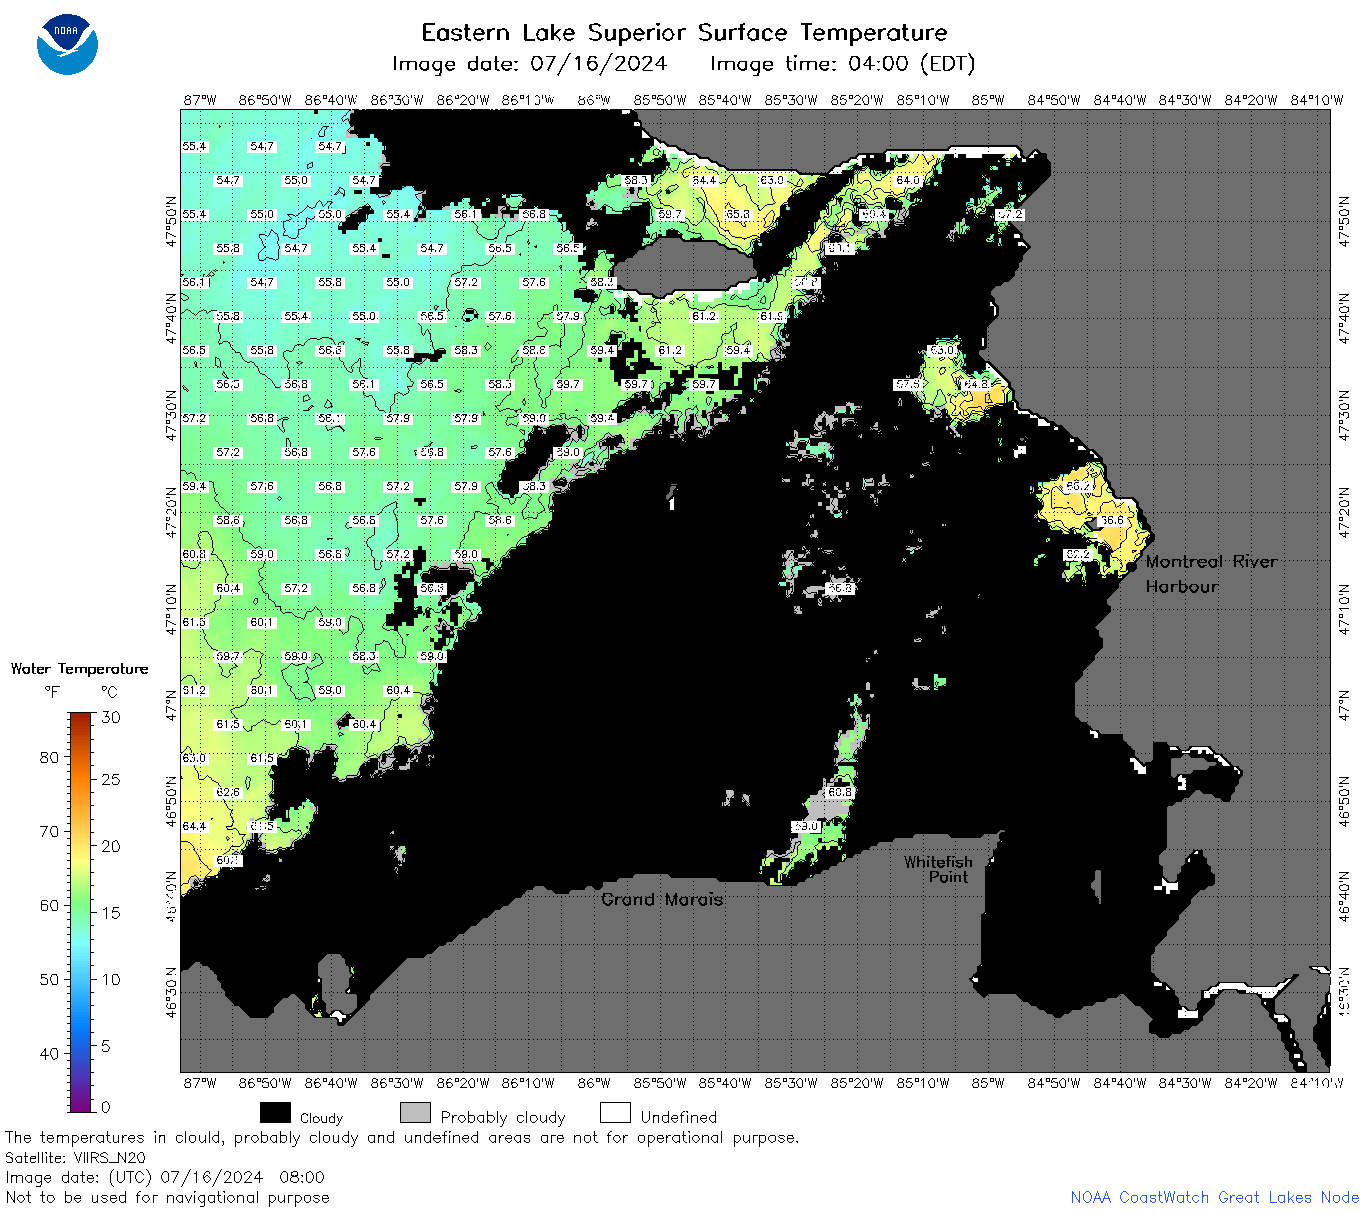Click the Image time 04:00 (EDT) text

pos(842,63)
